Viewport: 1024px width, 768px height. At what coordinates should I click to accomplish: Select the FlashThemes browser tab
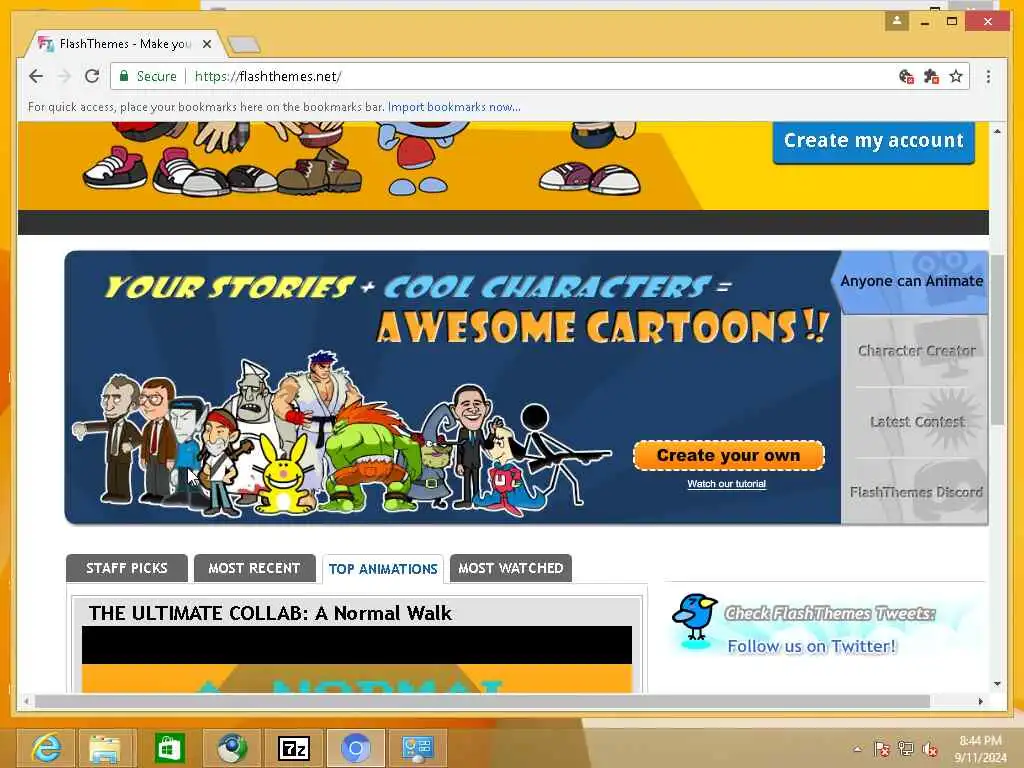(x=124, y=44)
